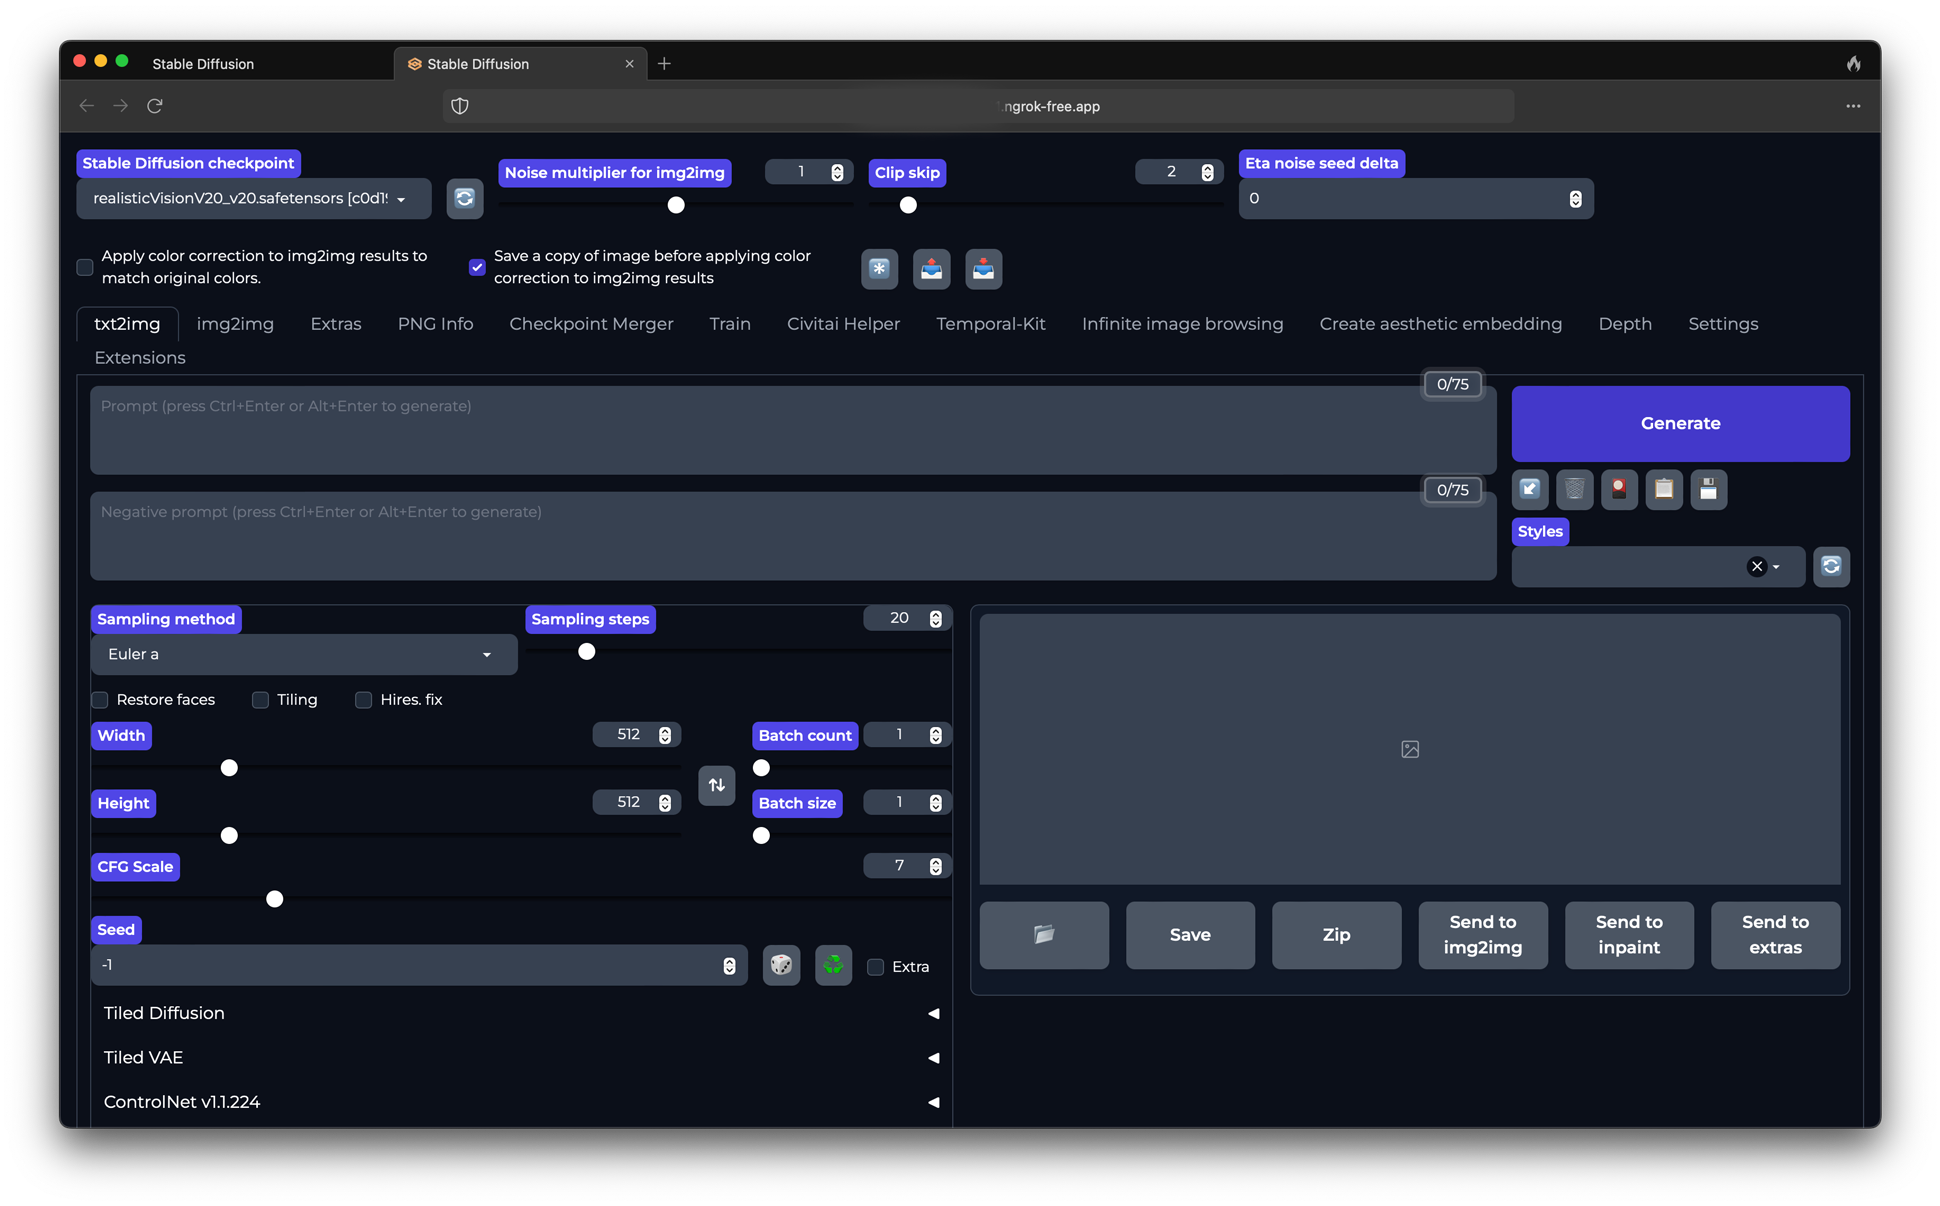Clear the prompt with the trash can icon
Viewport: 1940px width, 1206px height.
point(1575,489)
